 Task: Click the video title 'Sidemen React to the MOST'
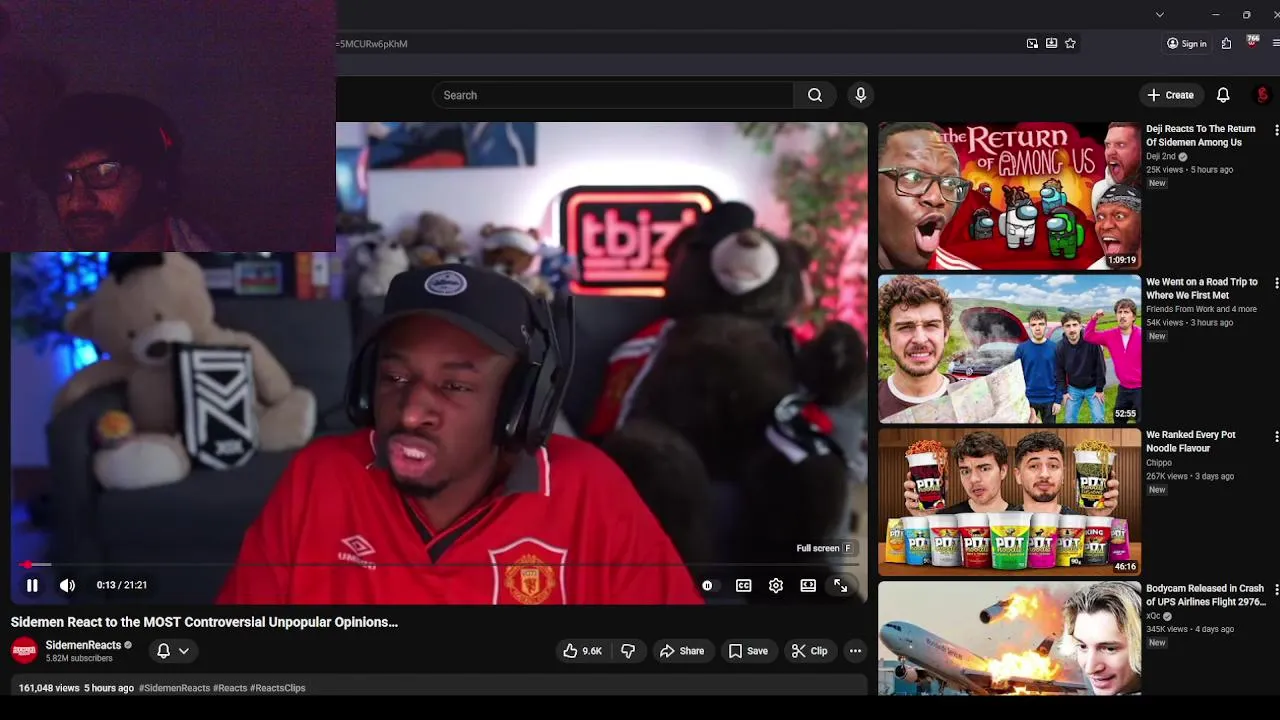(204, 622)
